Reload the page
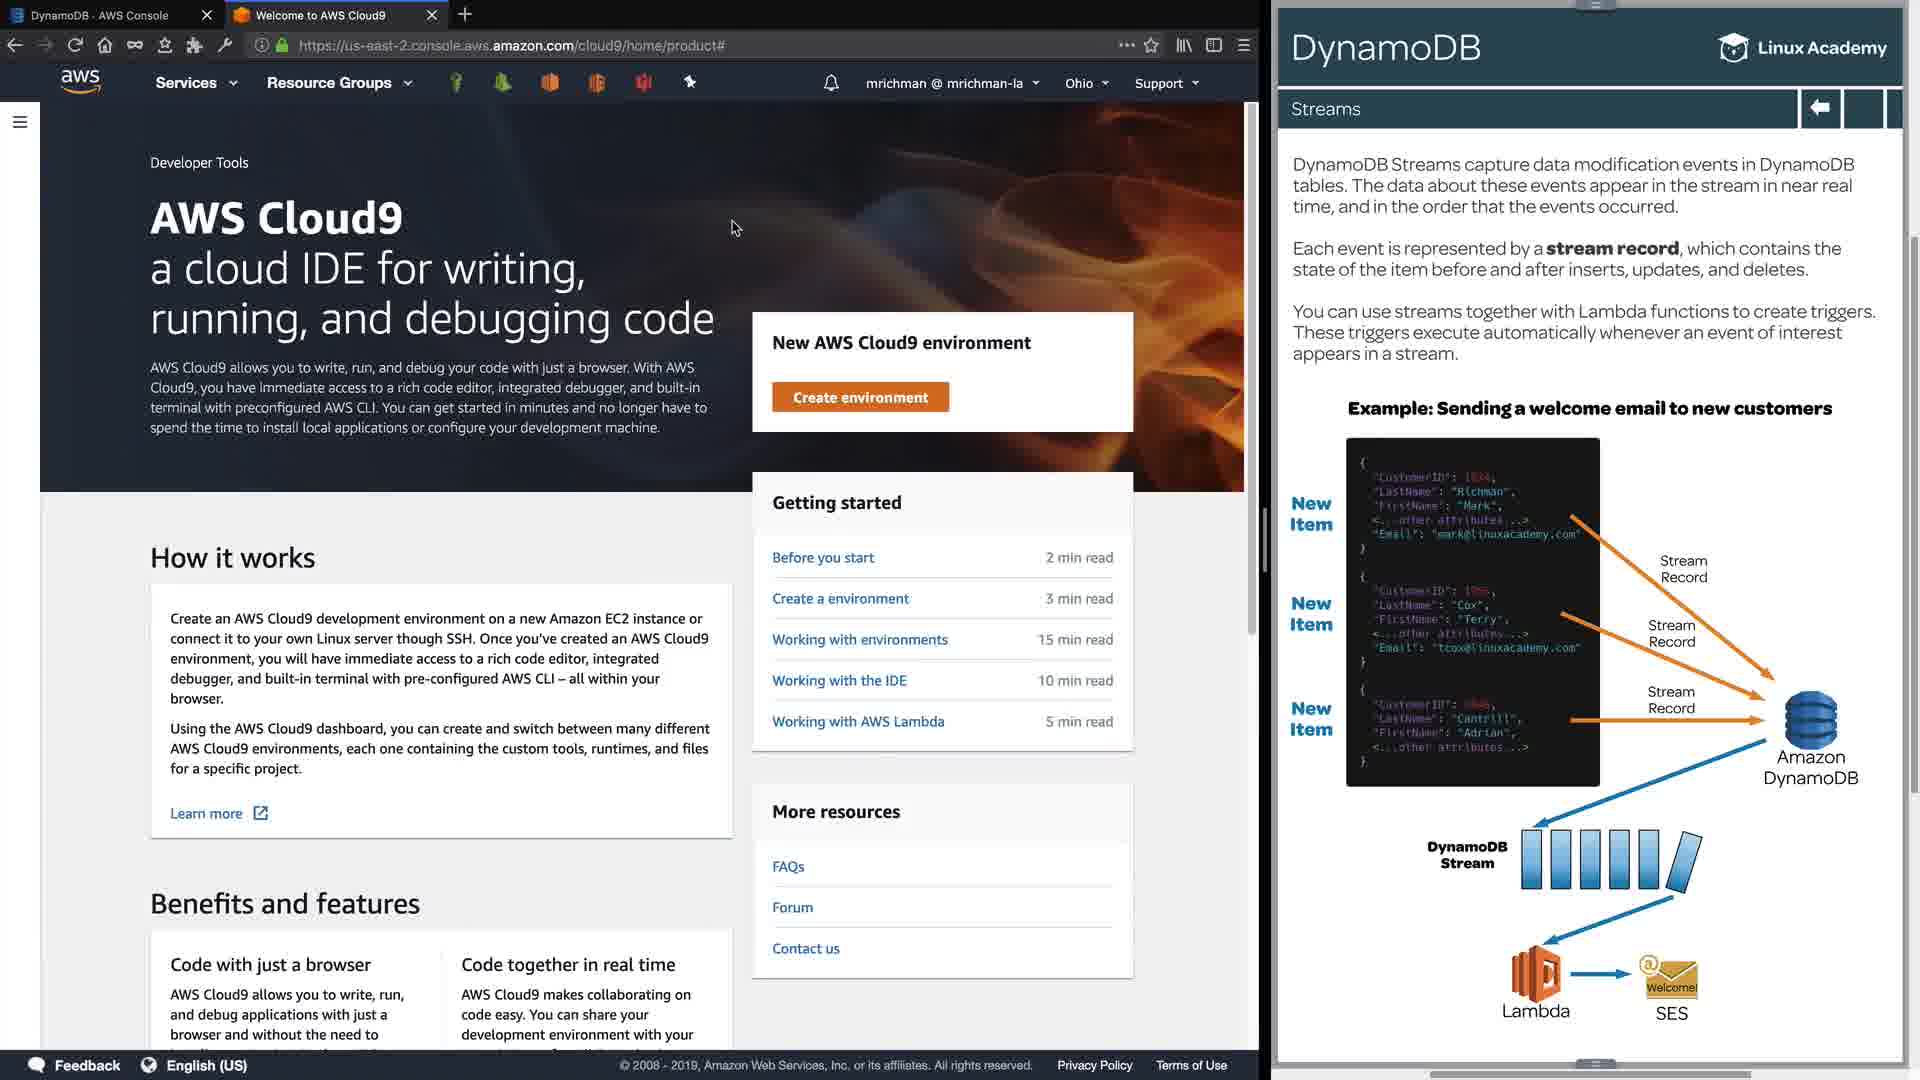Viewport: 1920px width, 1080px height. click(75, 45)
